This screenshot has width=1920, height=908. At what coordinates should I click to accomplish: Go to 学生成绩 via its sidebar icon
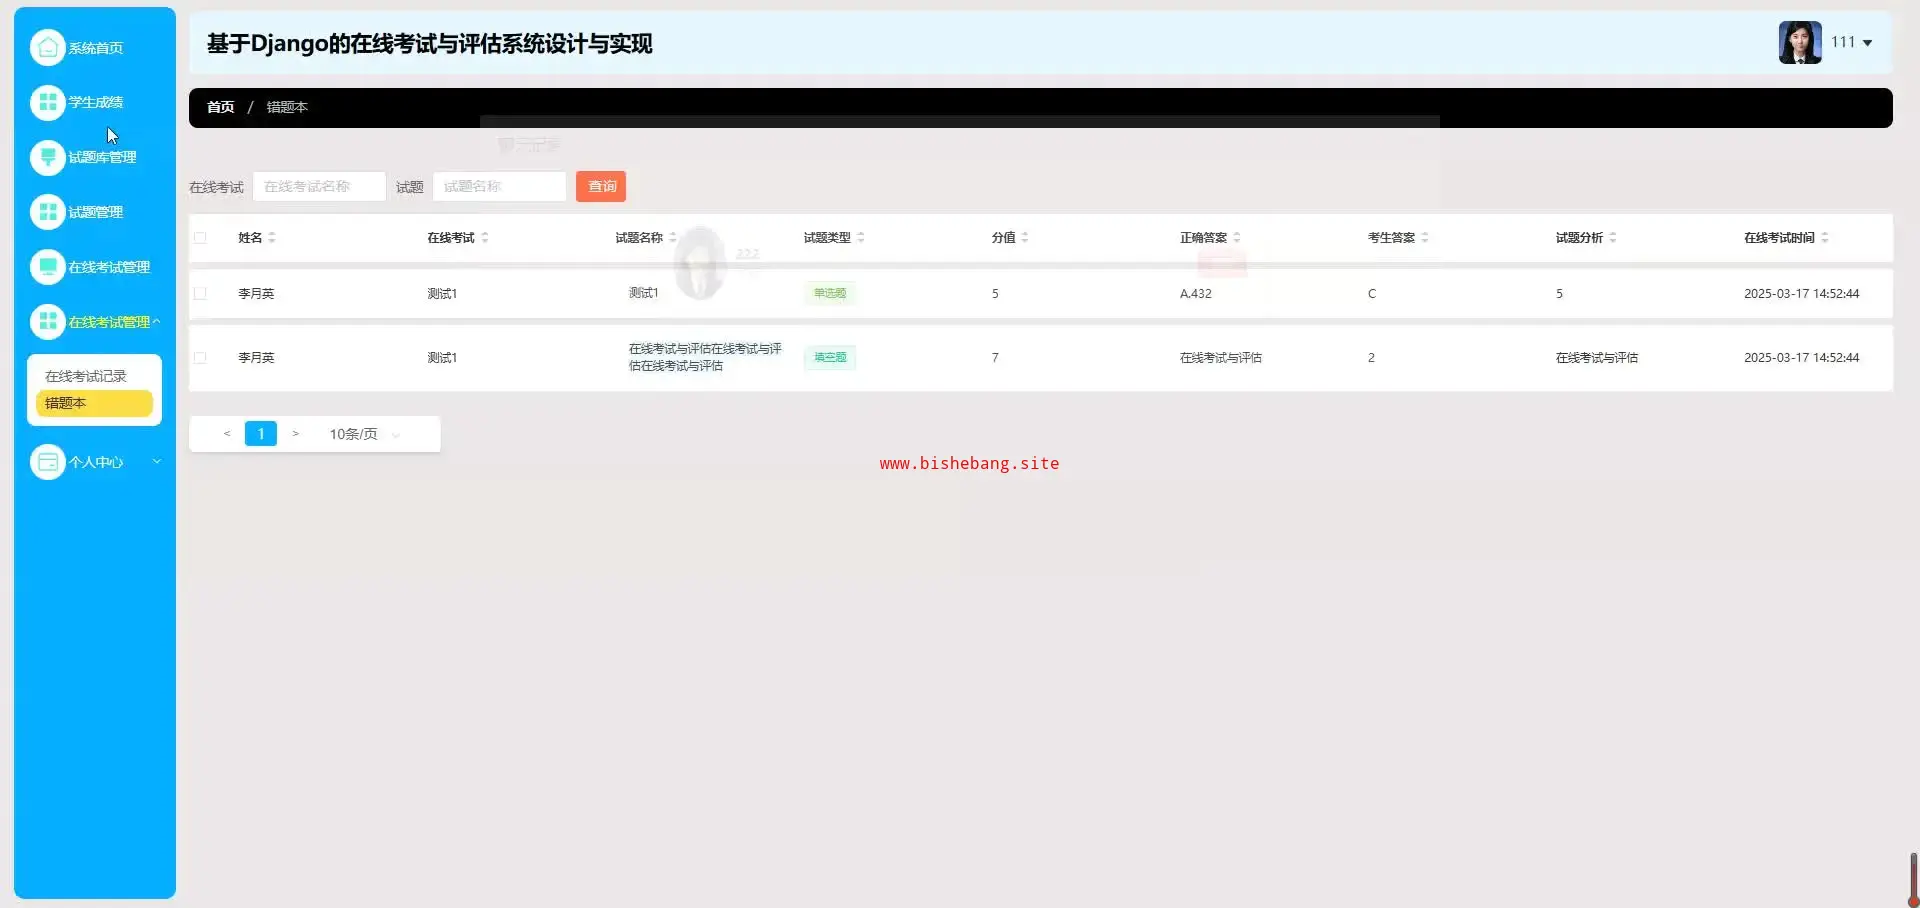click(47, 102)
